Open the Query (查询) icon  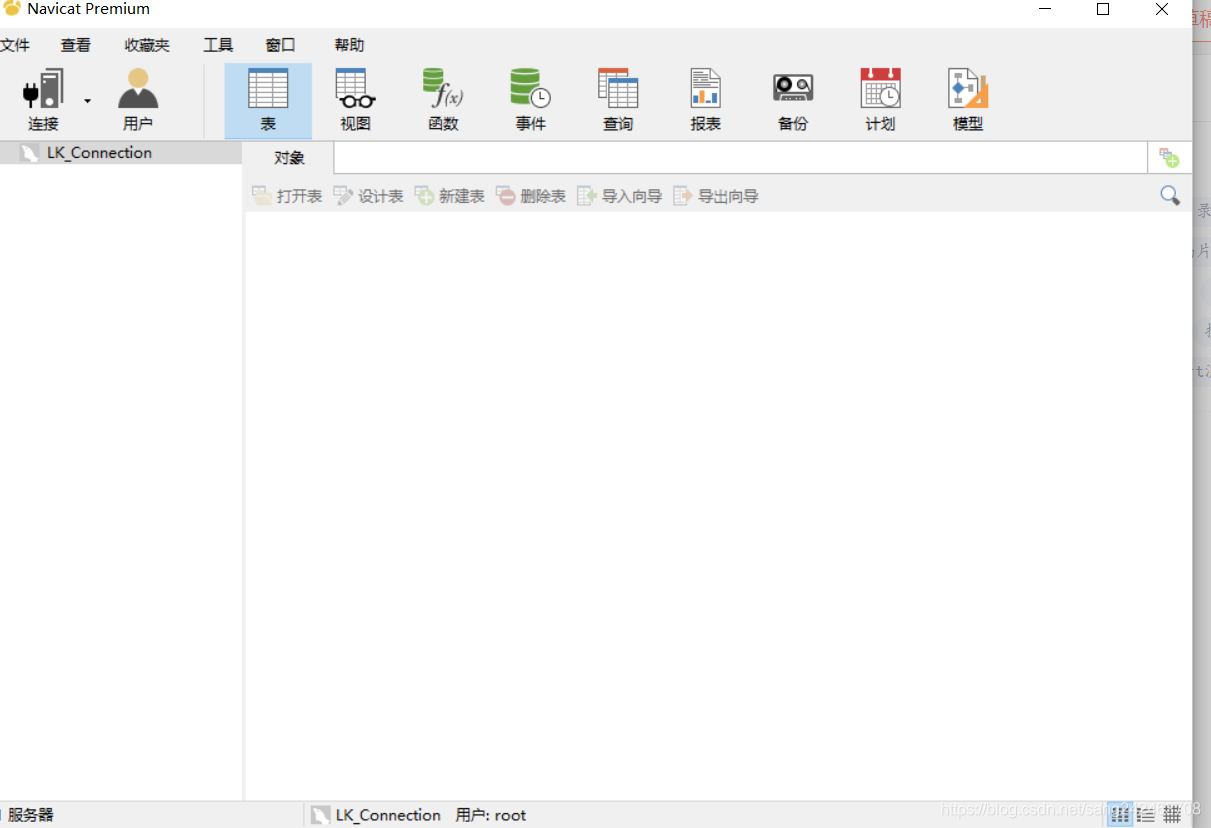click(x=618, y=101)
